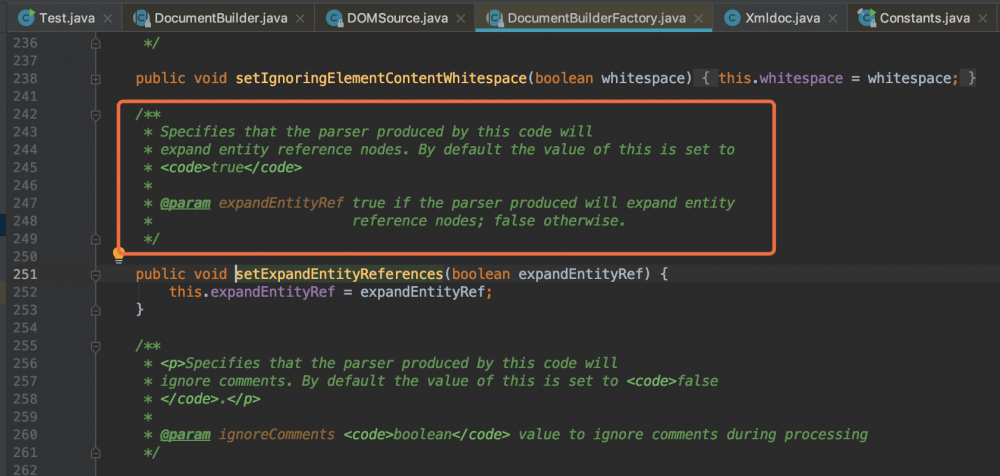Click line number 252 in the gutter

pos(22,292)
